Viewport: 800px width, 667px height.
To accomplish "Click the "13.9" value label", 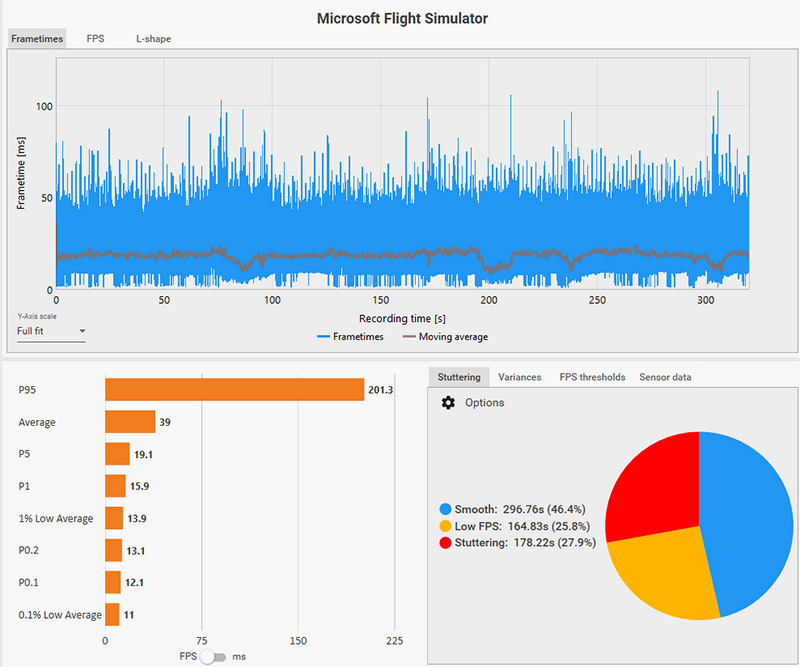I will point(137,518).
